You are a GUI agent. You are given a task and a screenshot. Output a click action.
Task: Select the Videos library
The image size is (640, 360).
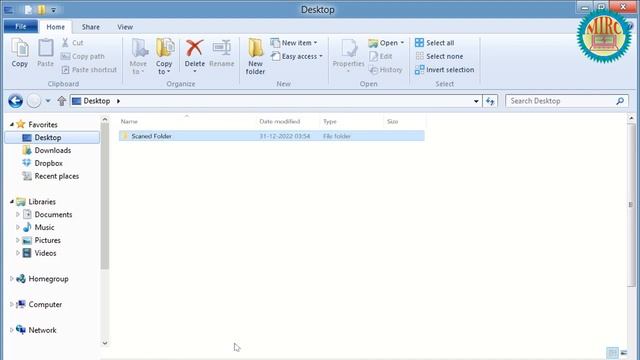pos(45,253)
